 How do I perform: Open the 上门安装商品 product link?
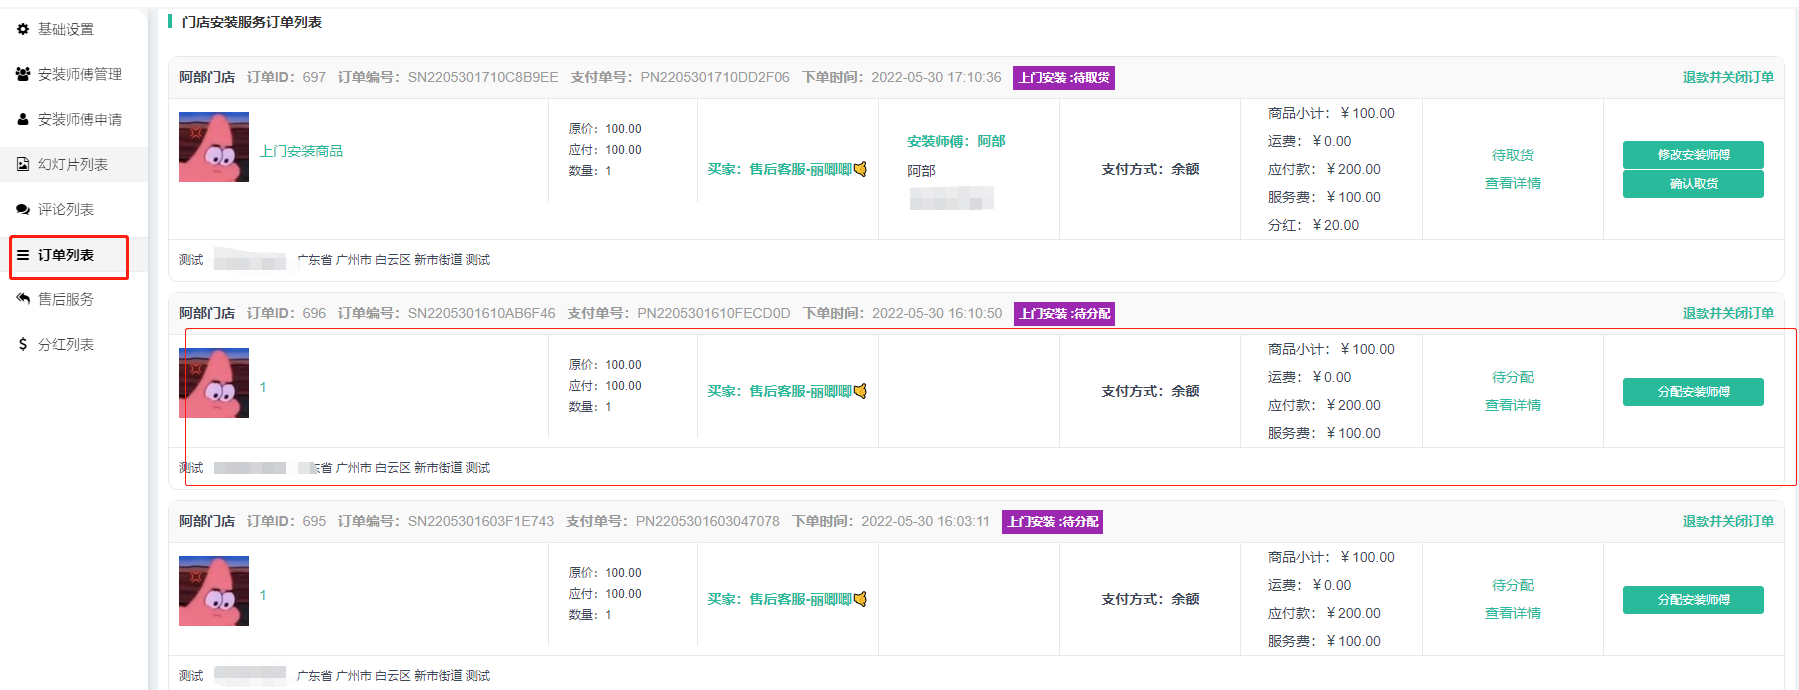pos(301,151)
